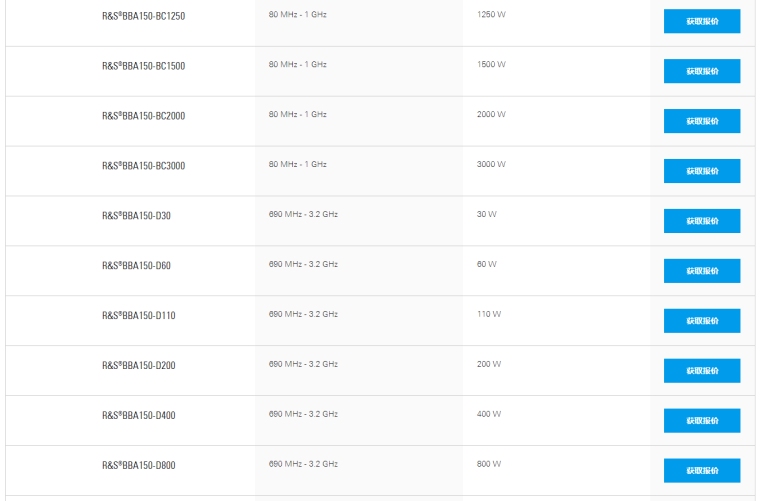
Task: Select the R&S BBA150-BC1500 model name
Action: coord(143,66)
